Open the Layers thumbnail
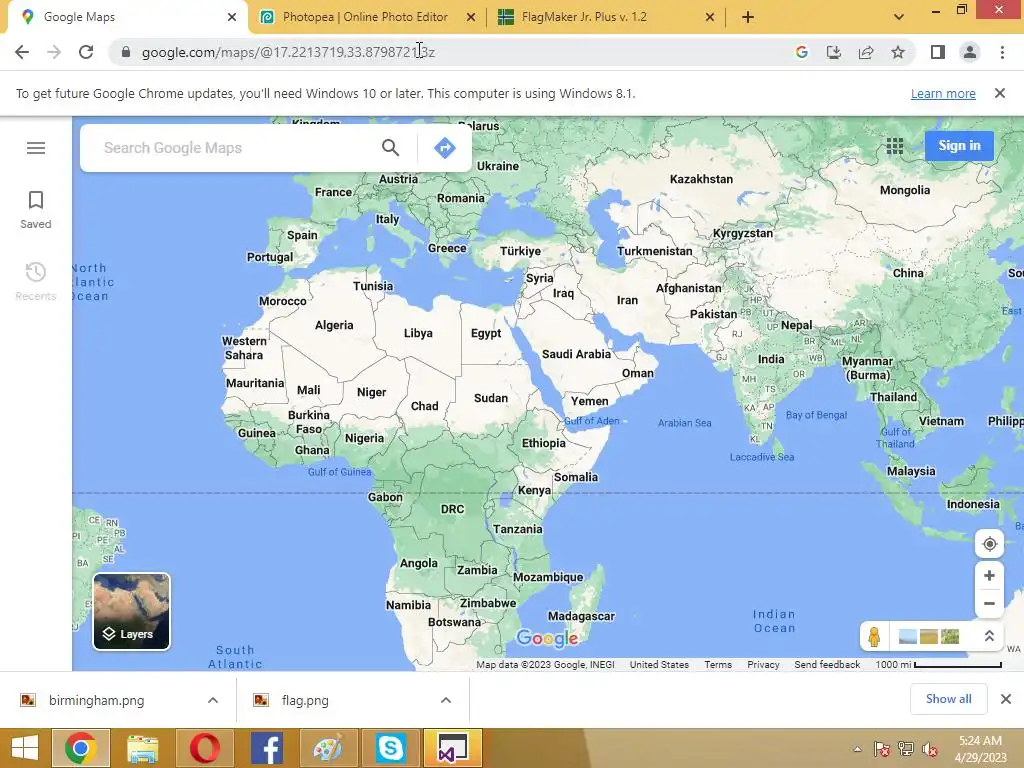Image resolution: width=1024 pixels, height=768 pixels. coord(131,612)
